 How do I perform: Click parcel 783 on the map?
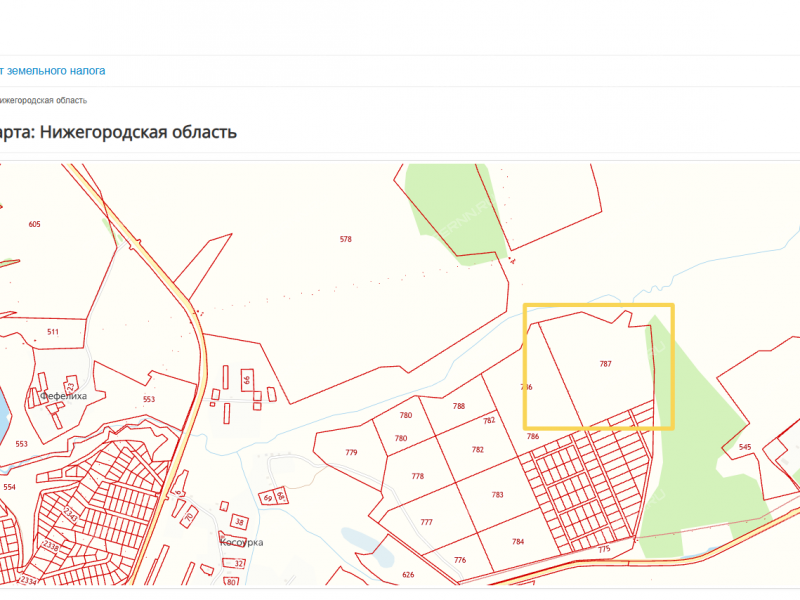click(x=498, y=495)
